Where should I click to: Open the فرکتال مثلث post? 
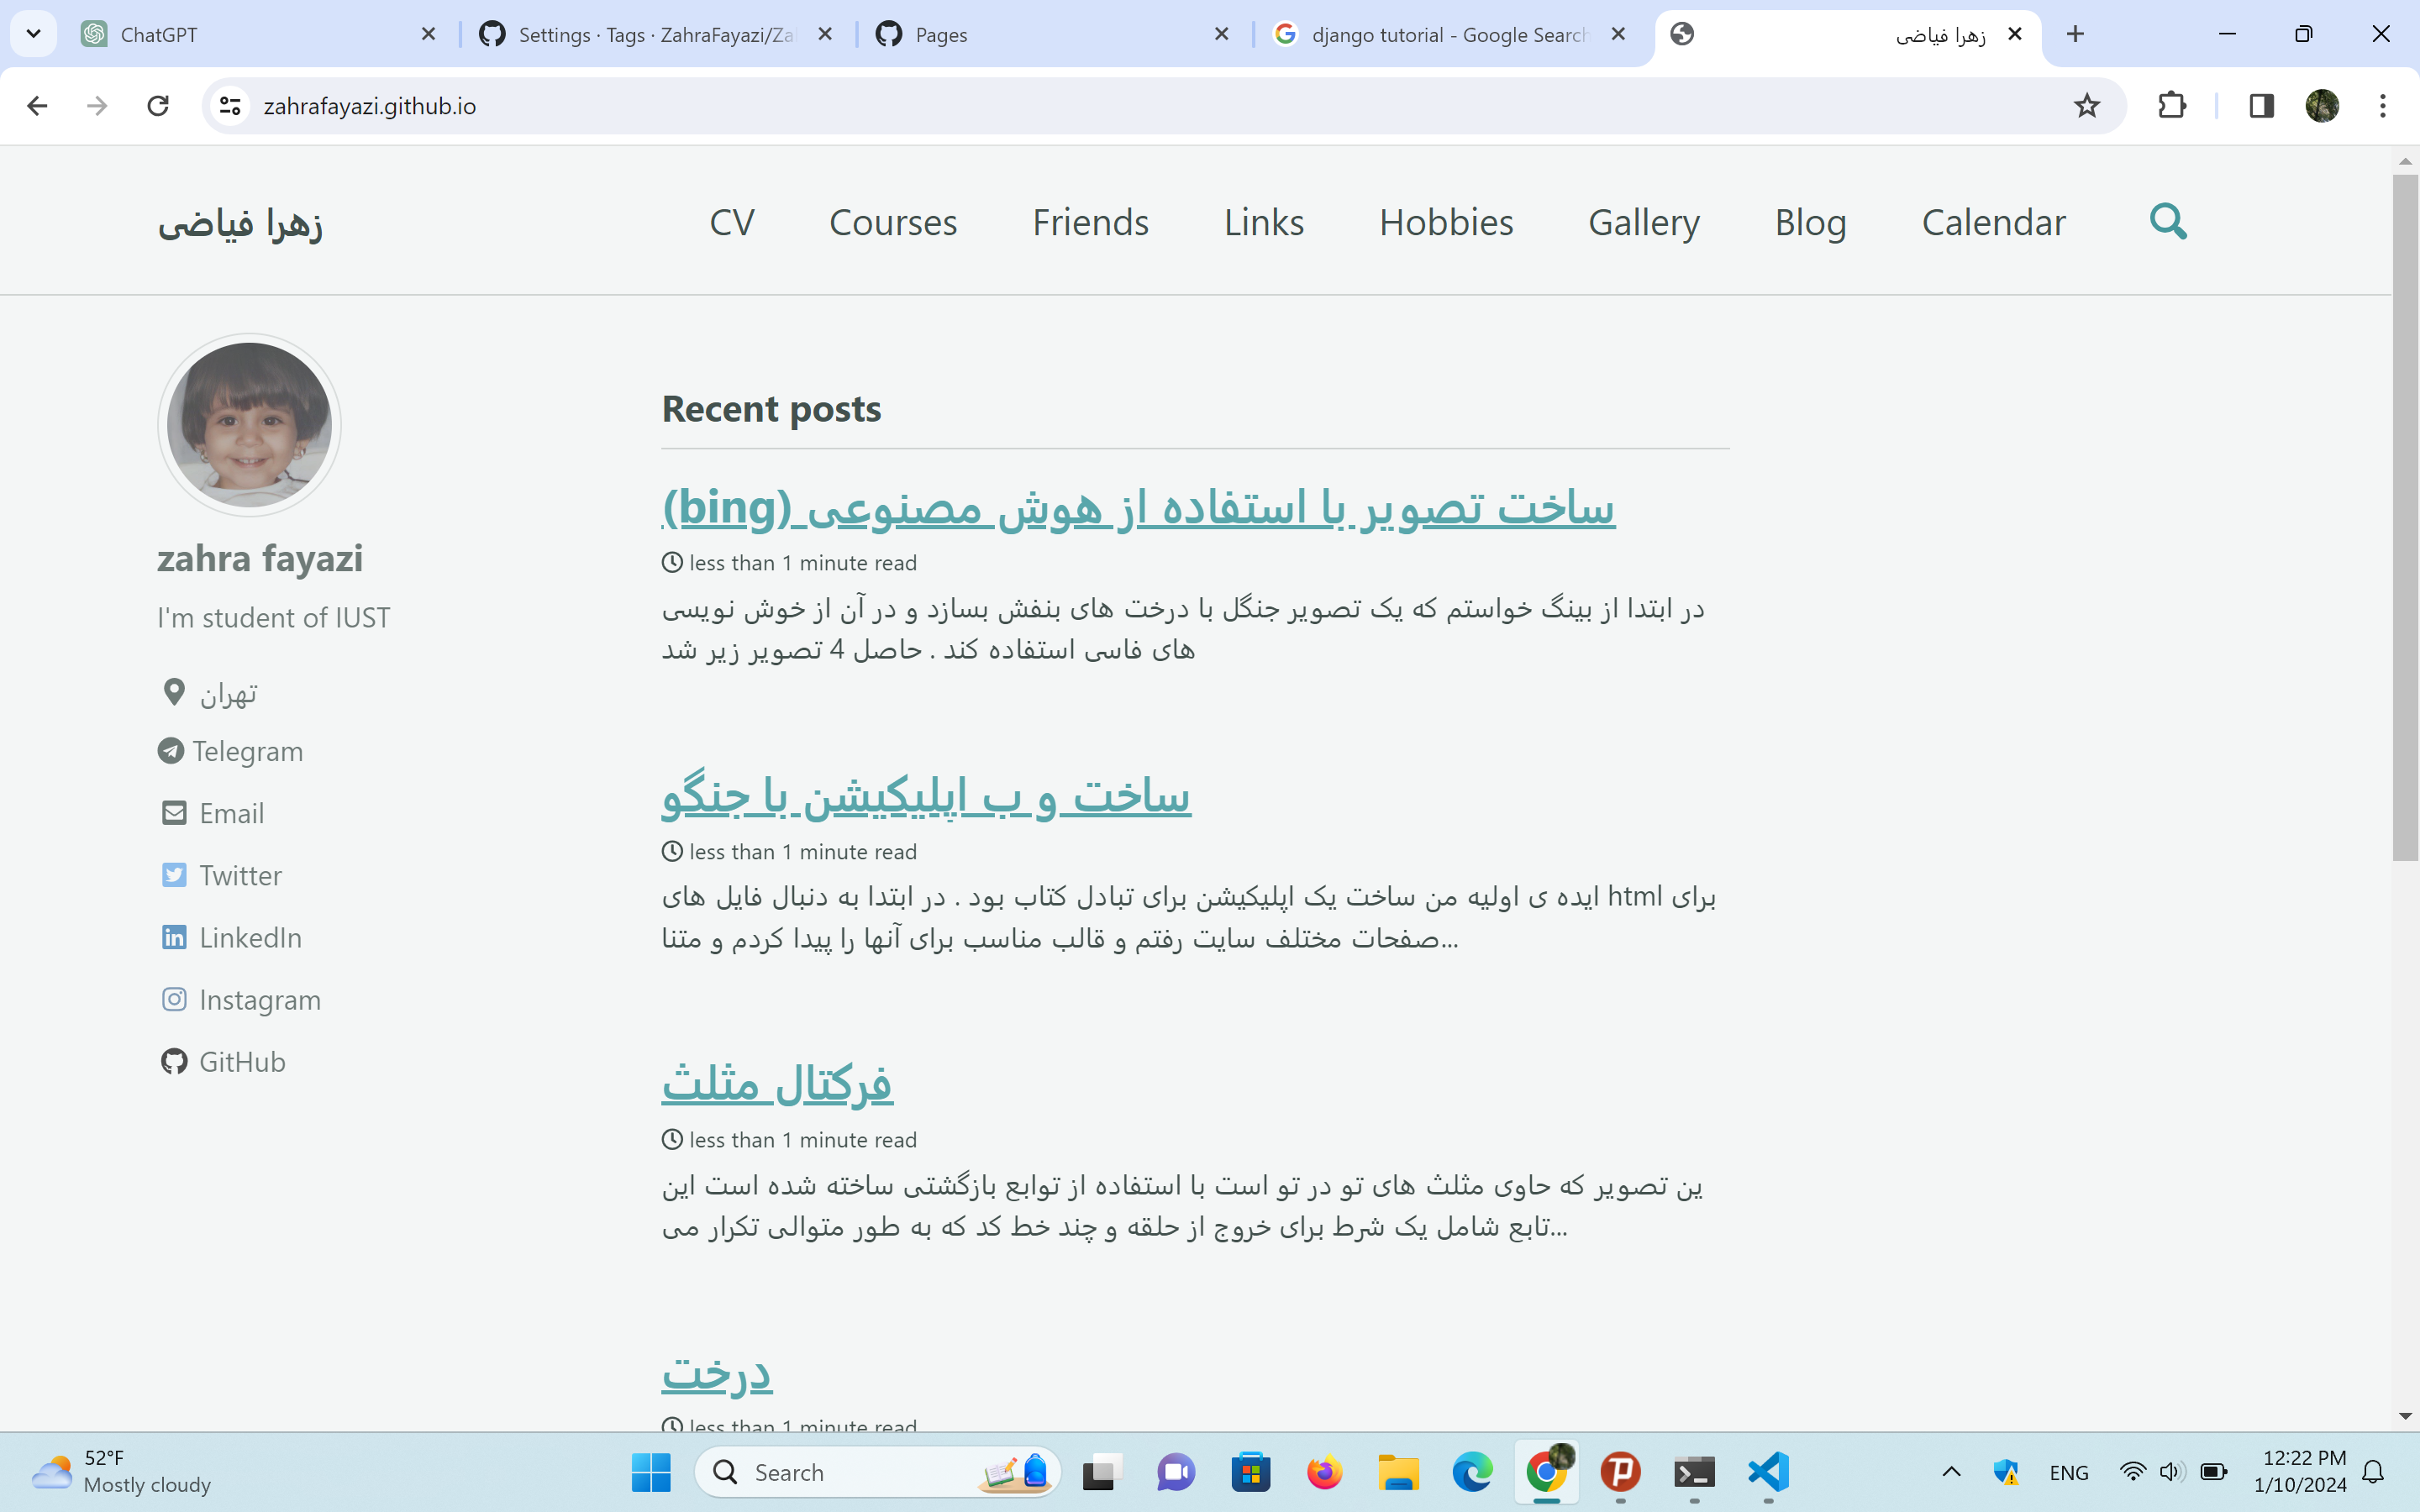[777, 1085]
